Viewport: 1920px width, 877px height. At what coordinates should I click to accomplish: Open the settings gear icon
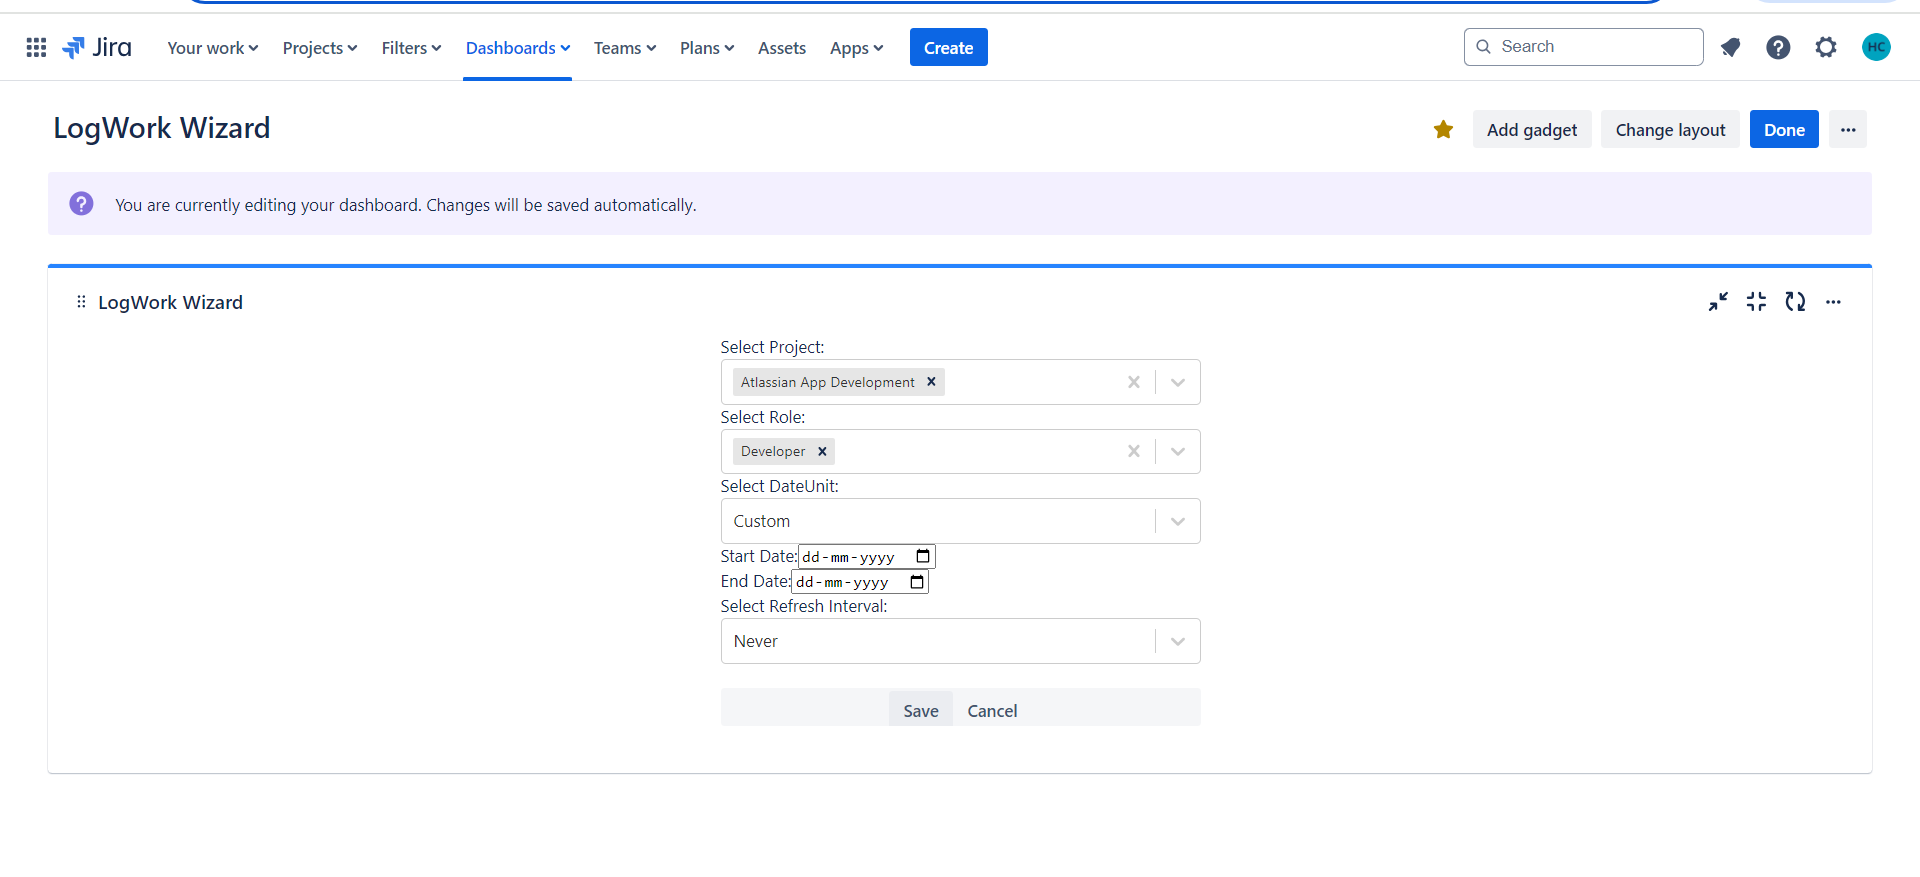pyautogui.click(x=1826, y=47)
